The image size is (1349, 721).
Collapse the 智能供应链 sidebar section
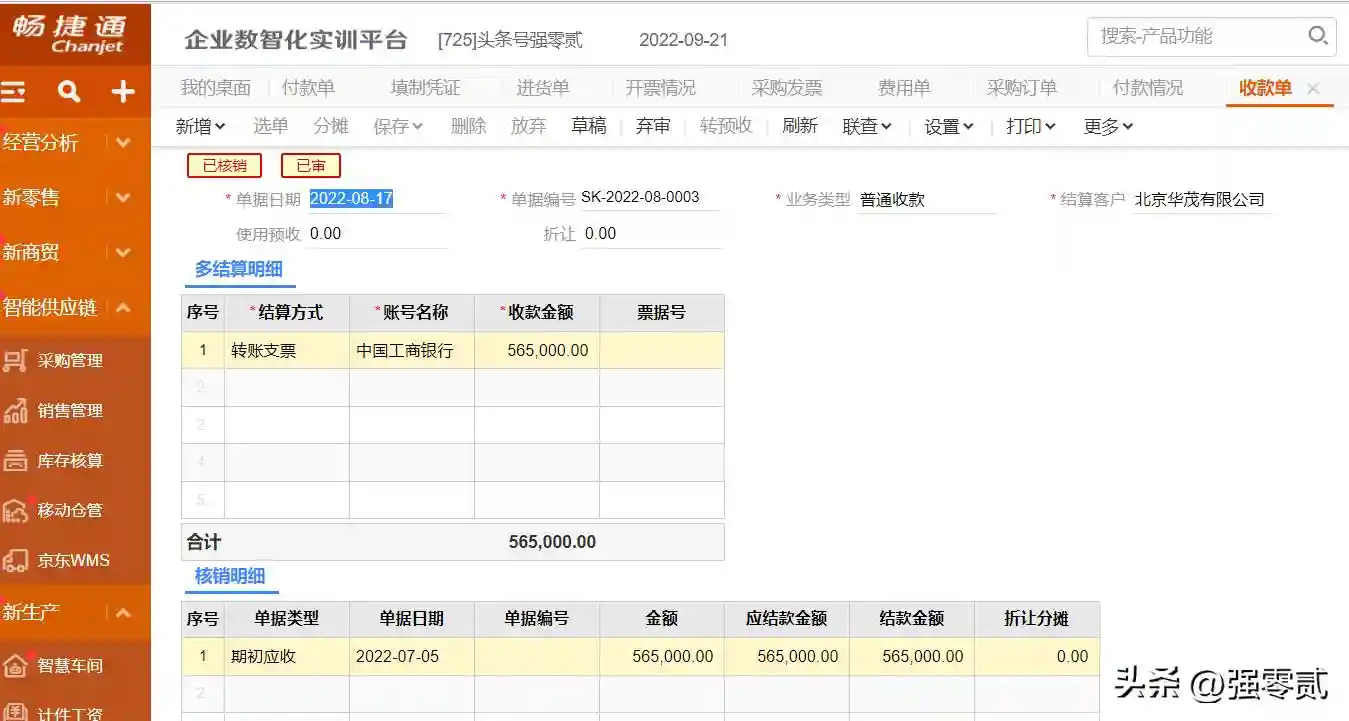coord(123,308)
